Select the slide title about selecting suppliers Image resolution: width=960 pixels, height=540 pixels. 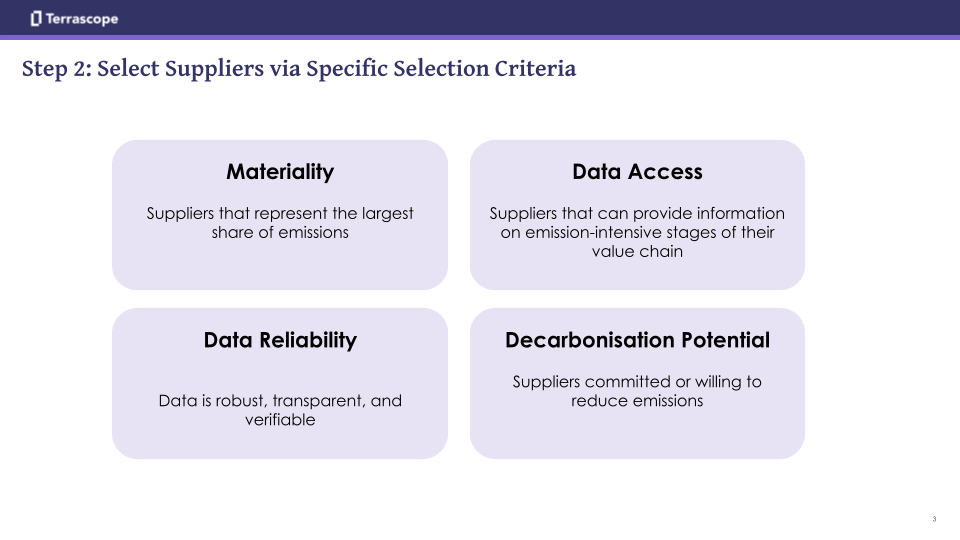(x=299, y=69)
